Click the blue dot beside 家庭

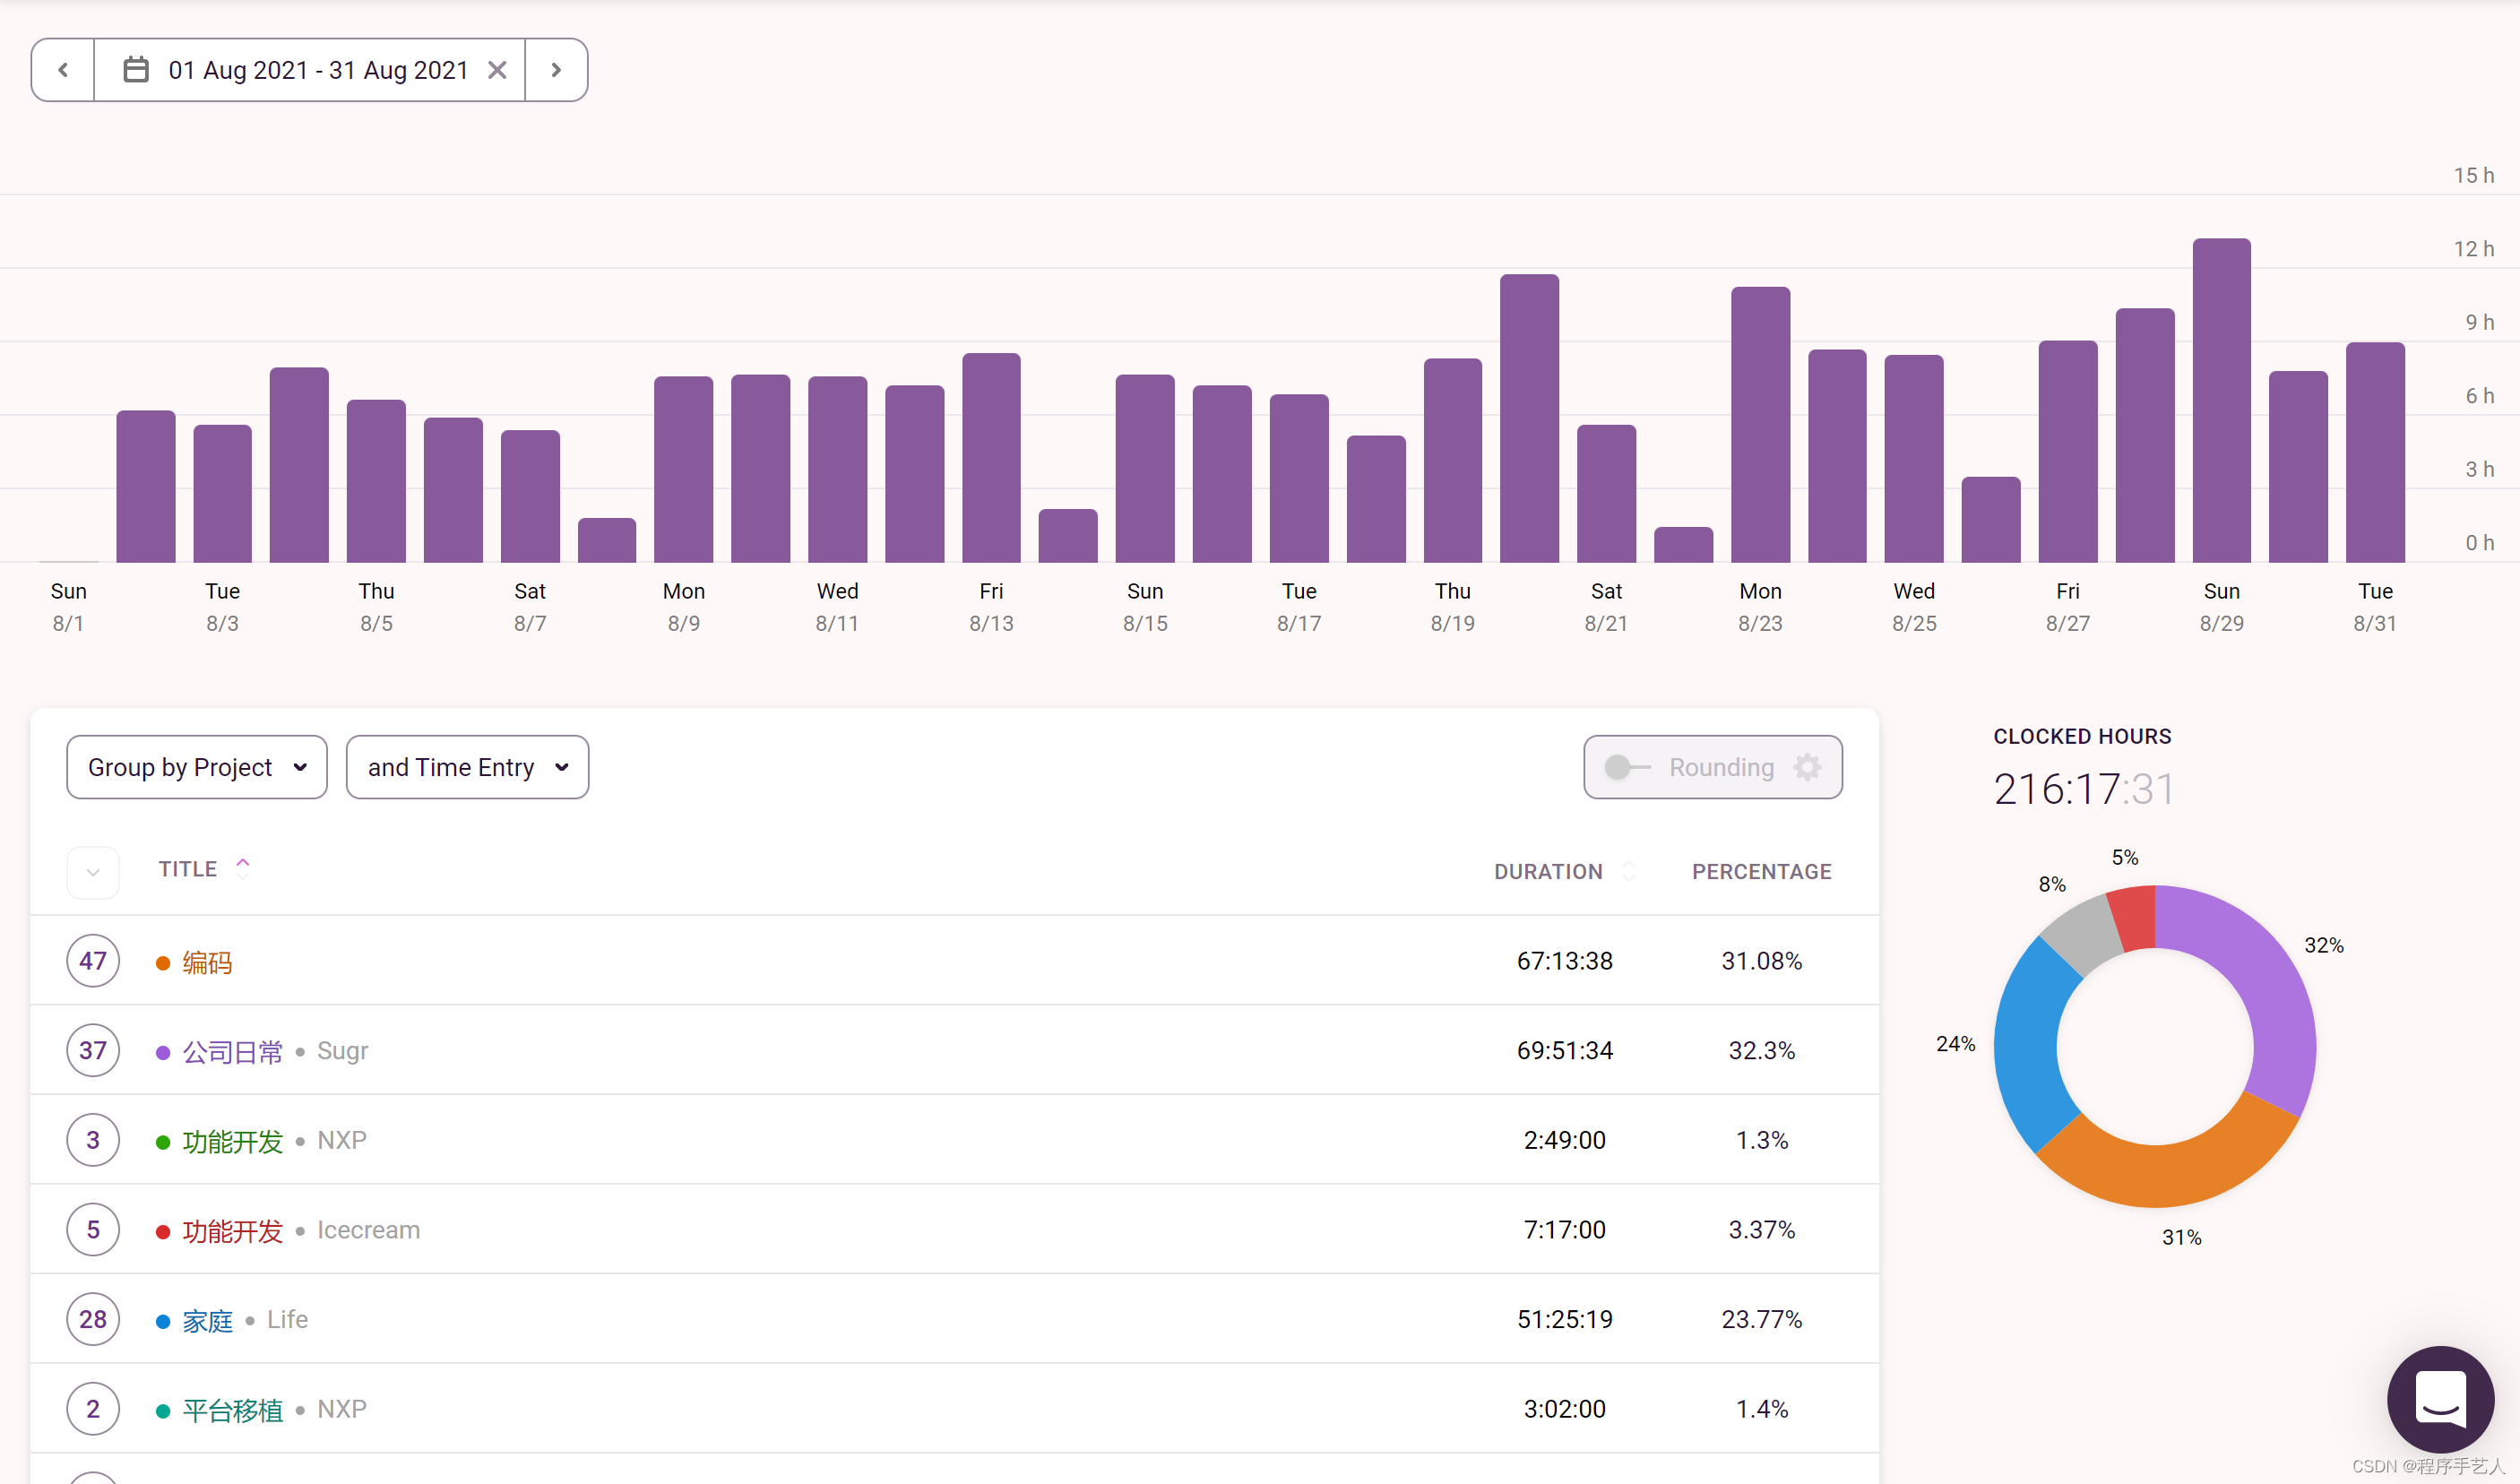[162, 1322]
